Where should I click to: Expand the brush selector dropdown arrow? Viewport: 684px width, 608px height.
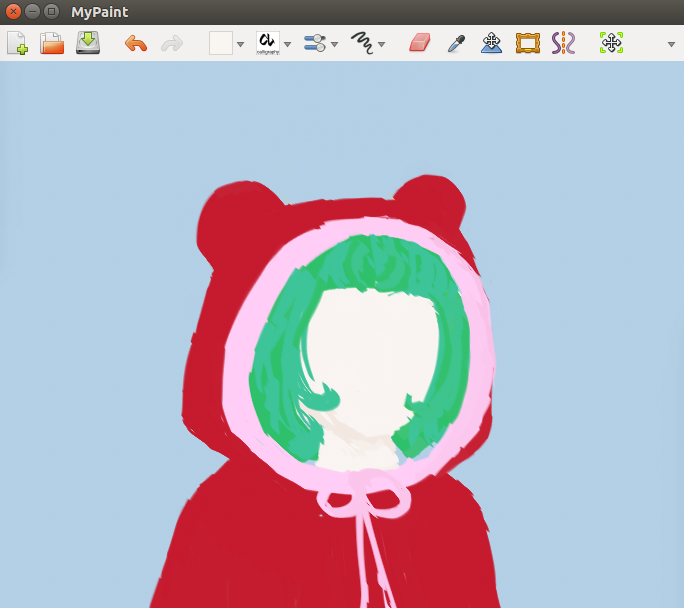[288, 44]
